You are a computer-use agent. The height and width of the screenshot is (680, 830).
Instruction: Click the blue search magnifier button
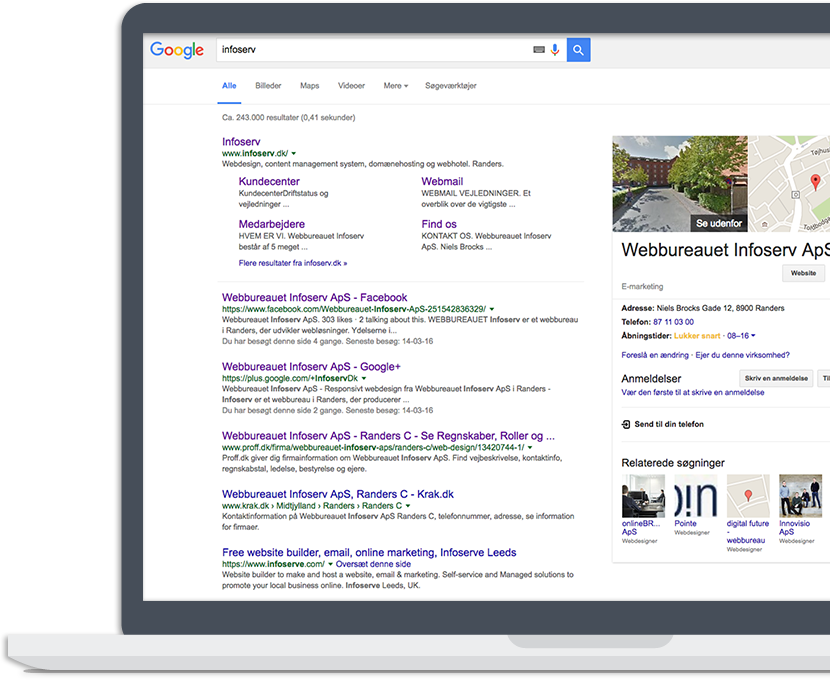click(x=579, y=50)
